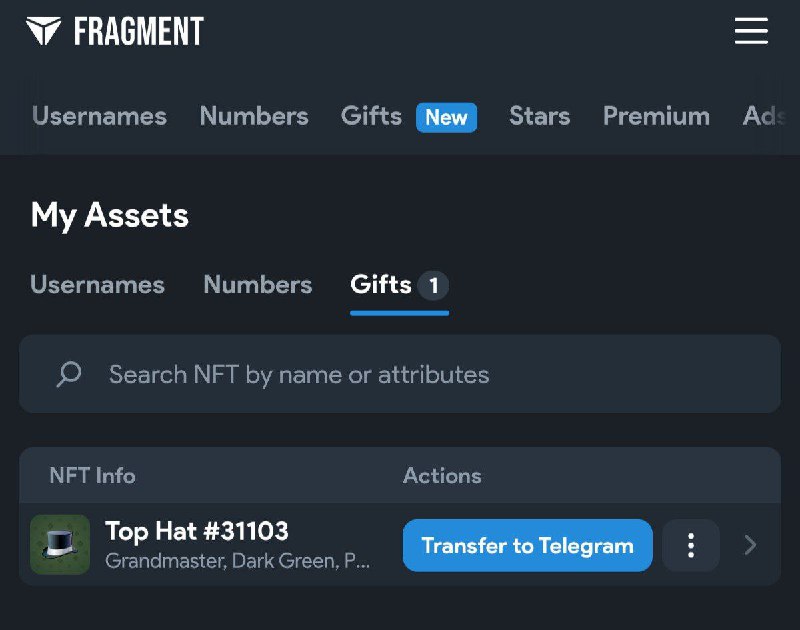Go to Usernames in top navigation

point(99,116)
